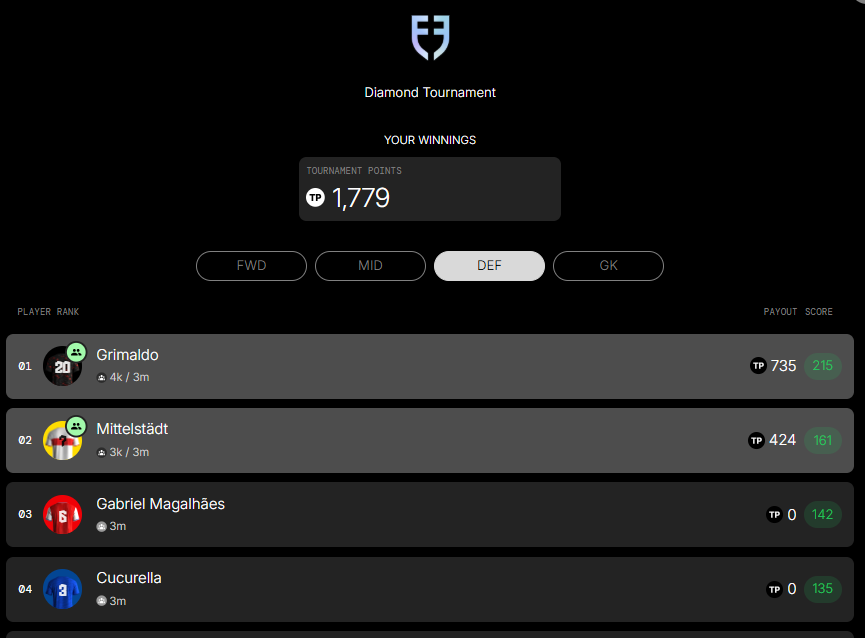Click the owners icon beside 3k / 3m

coord(102,453)
